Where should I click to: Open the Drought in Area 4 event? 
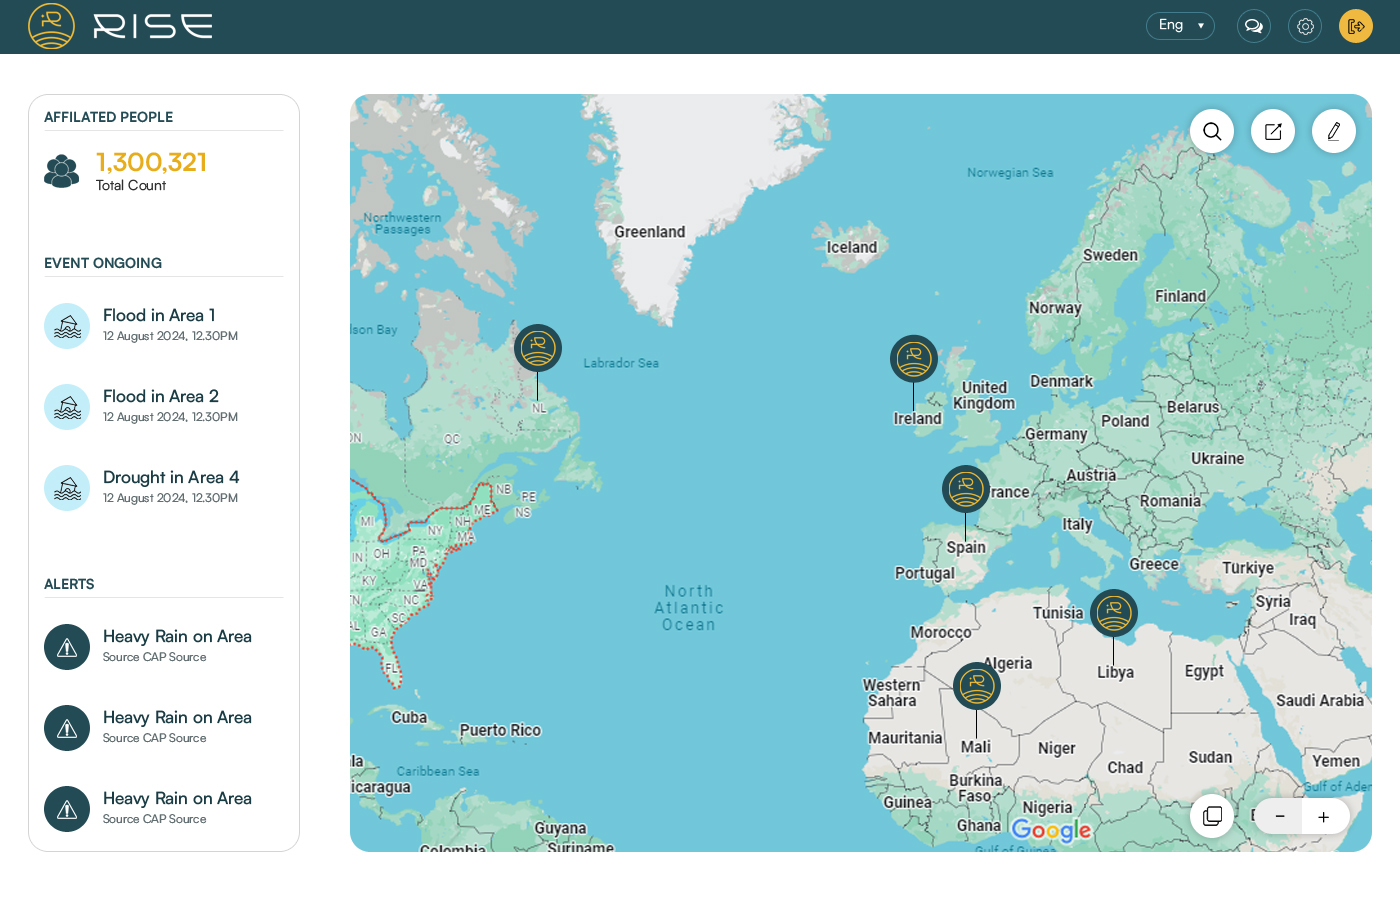coord(170,478)
